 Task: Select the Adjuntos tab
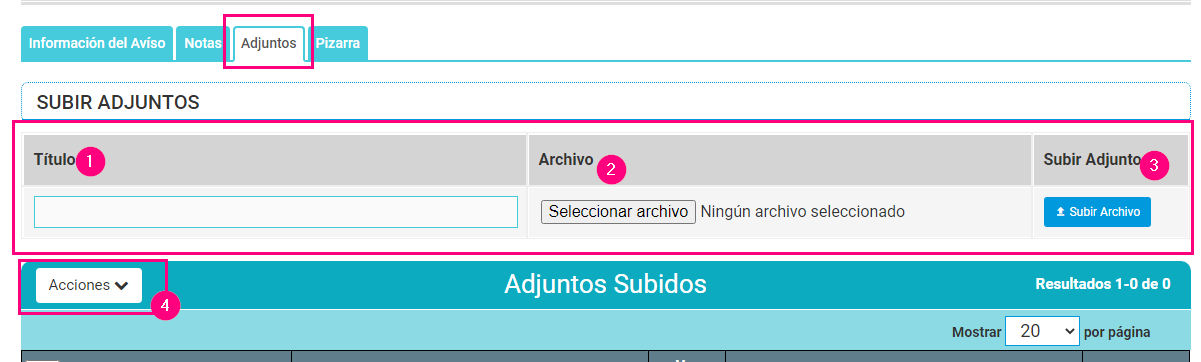[269, 44]
